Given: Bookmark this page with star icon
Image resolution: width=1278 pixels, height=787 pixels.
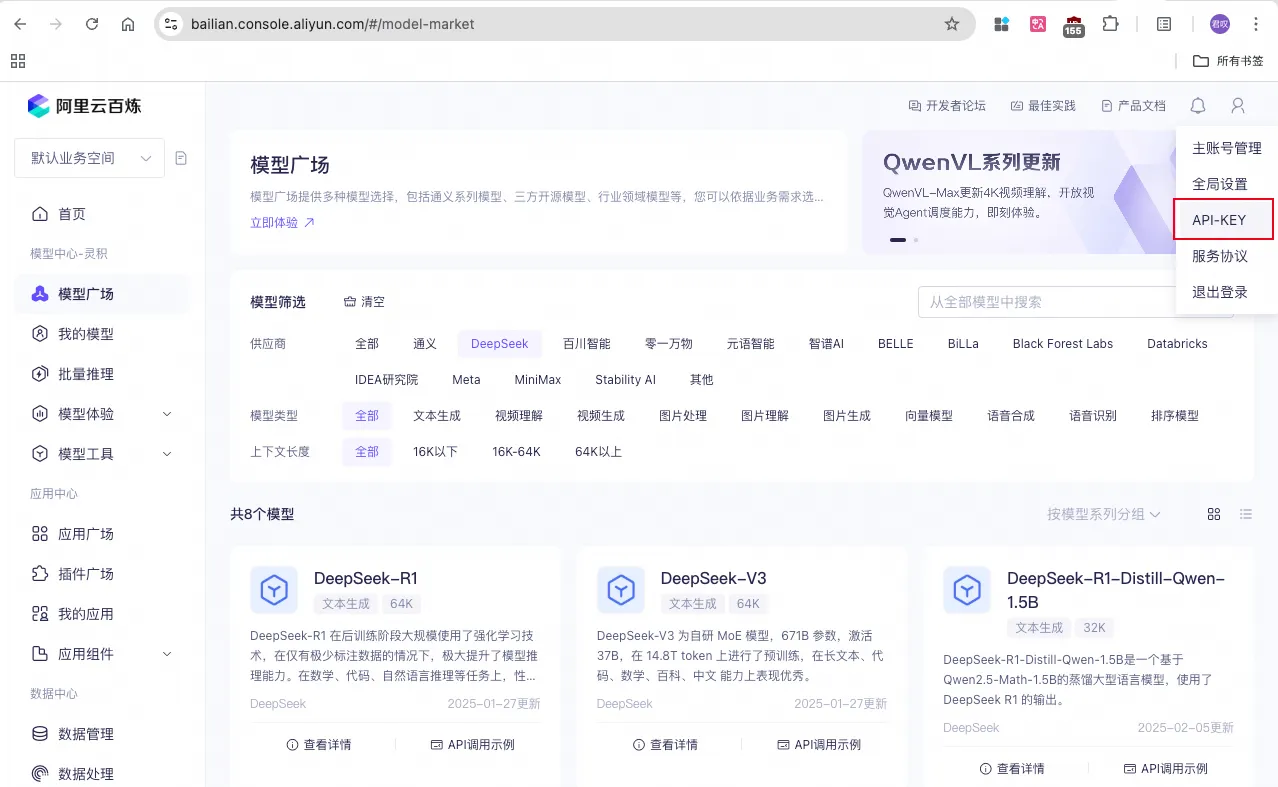Looking at the screenshot, I should point(952,24).
